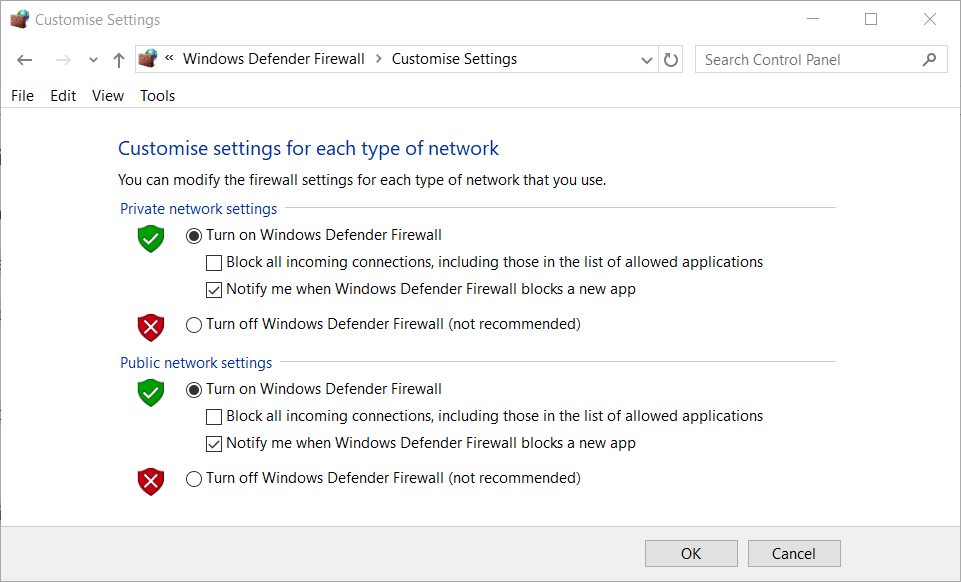Click the green shield under Private network
This screenshot has width=961, height=582.
[x=151, y=238]
